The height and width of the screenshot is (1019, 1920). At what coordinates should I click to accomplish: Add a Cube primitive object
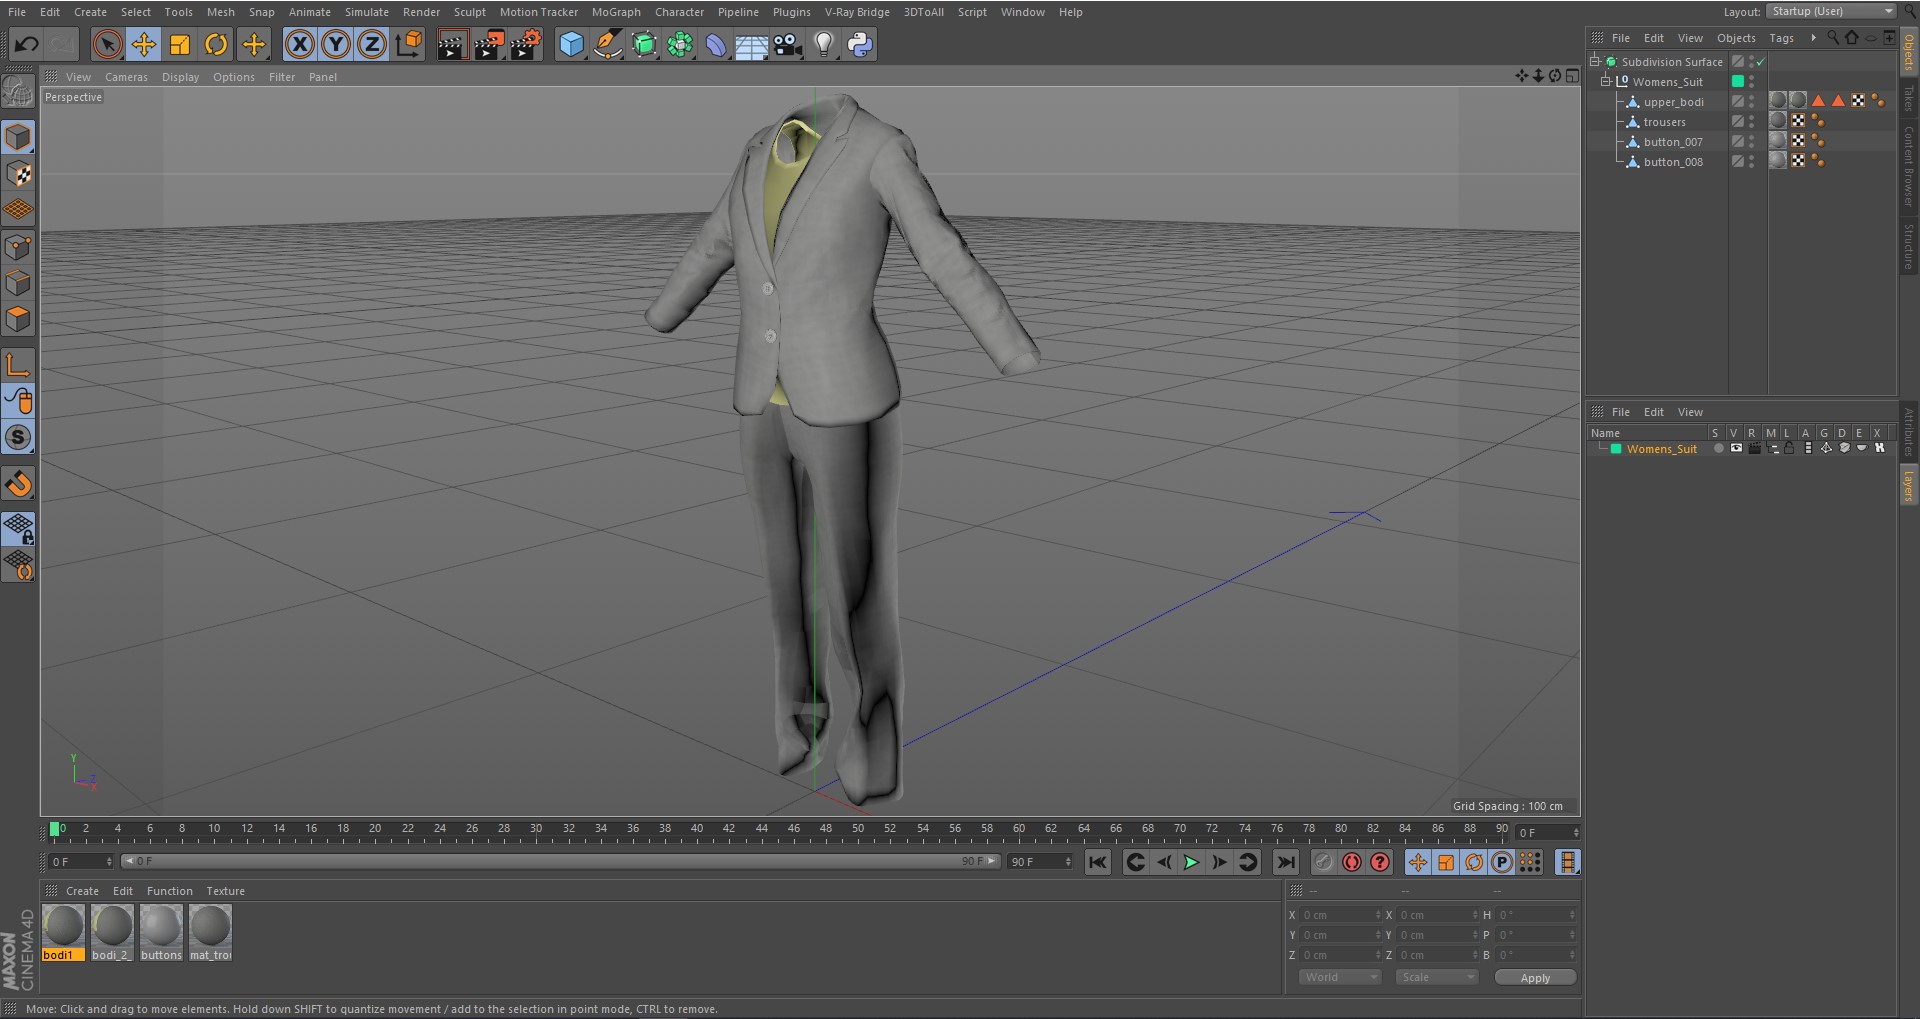click(571, 44)
